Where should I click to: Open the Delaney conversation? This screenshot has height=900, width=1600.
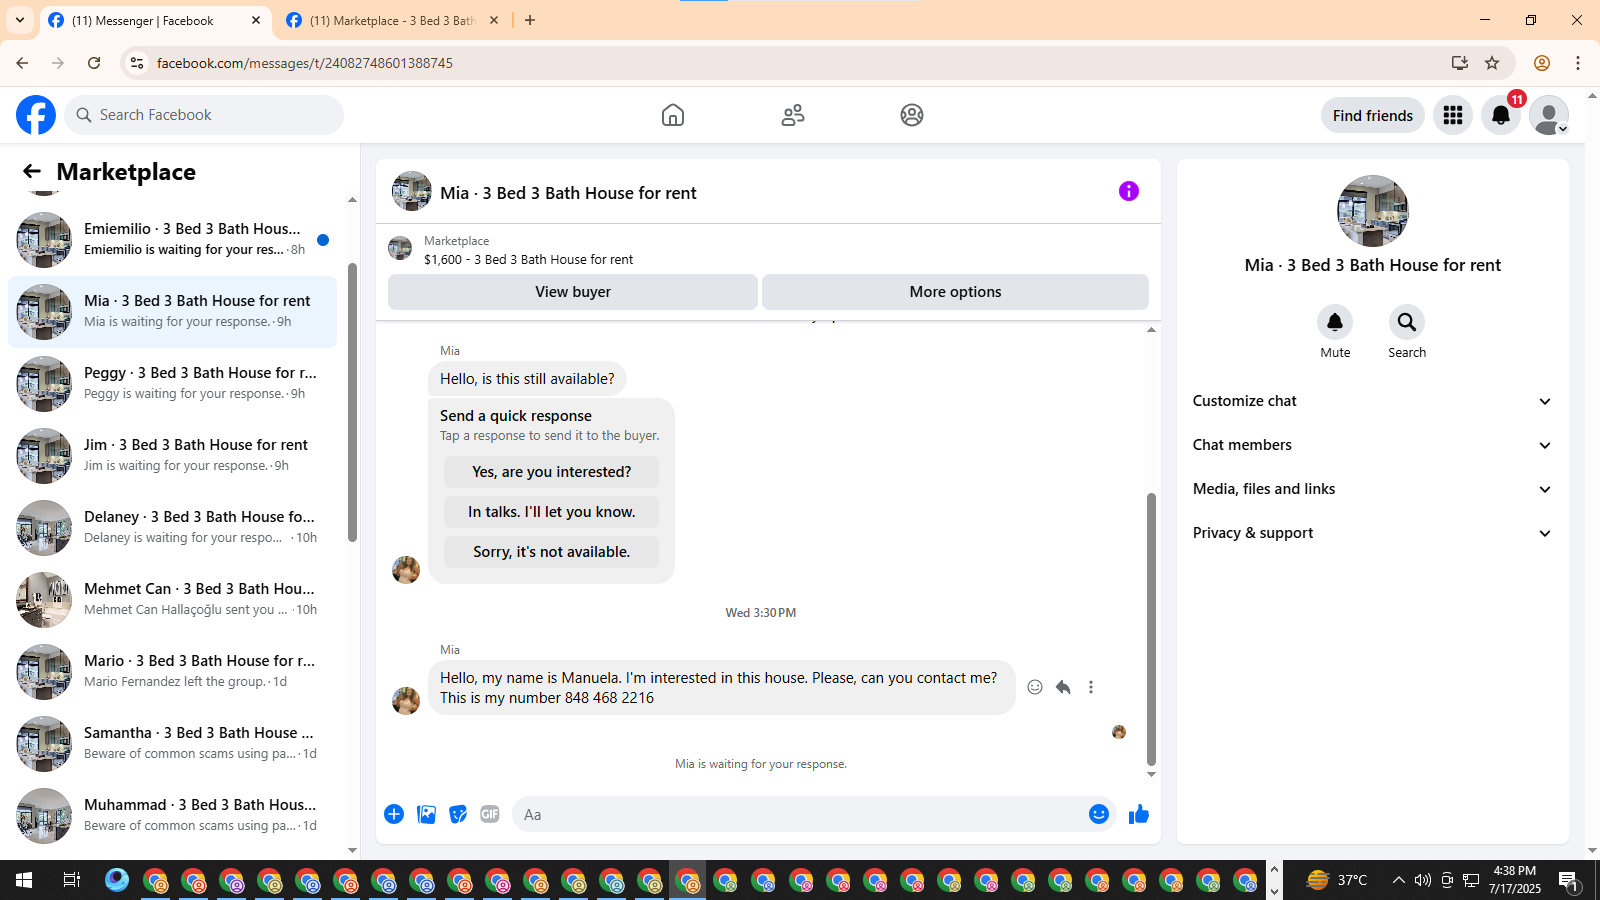click(x=172, y=528)
